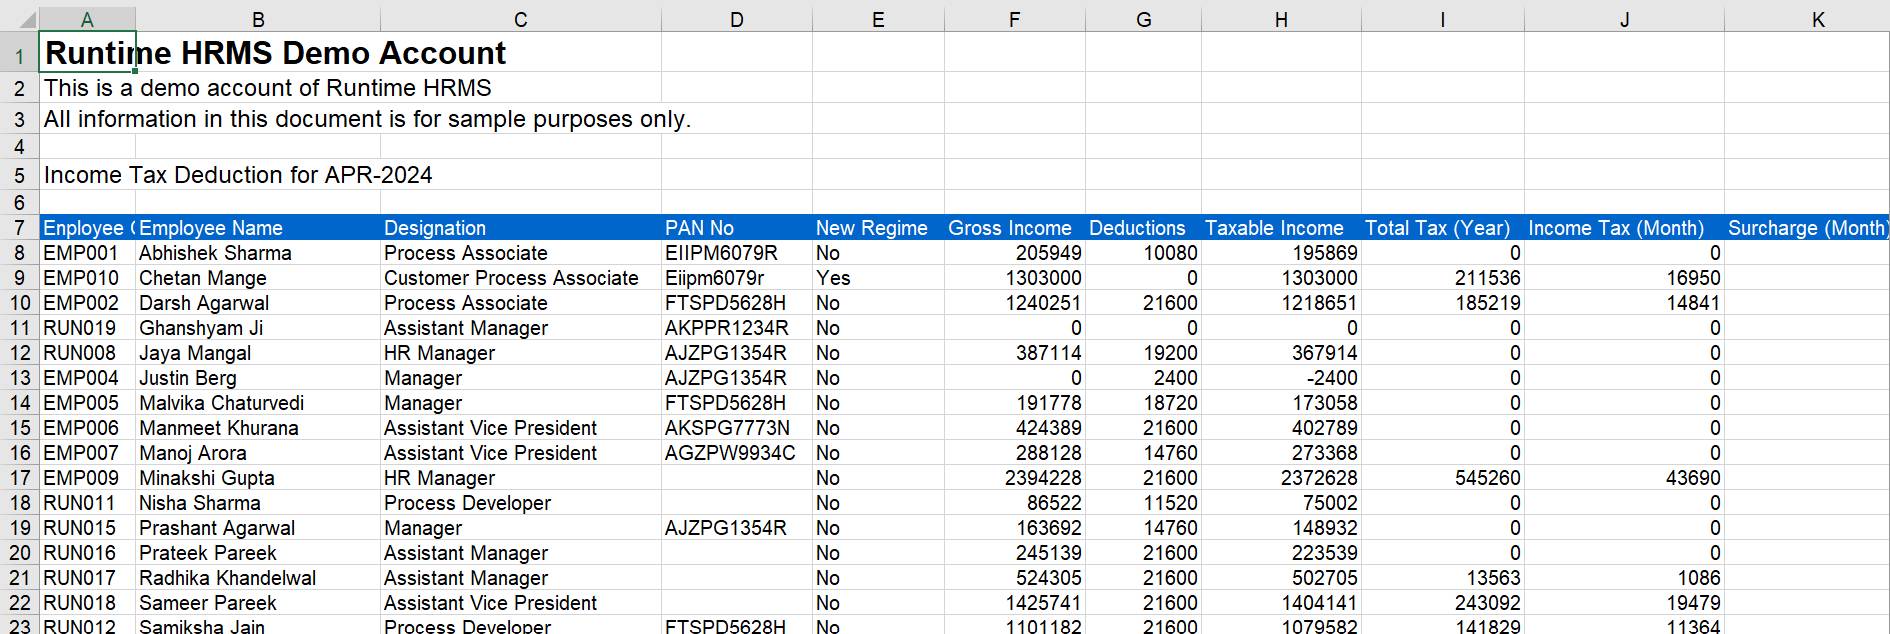Select the Surcharge (Month) header cell

[x=1806, y=228]
